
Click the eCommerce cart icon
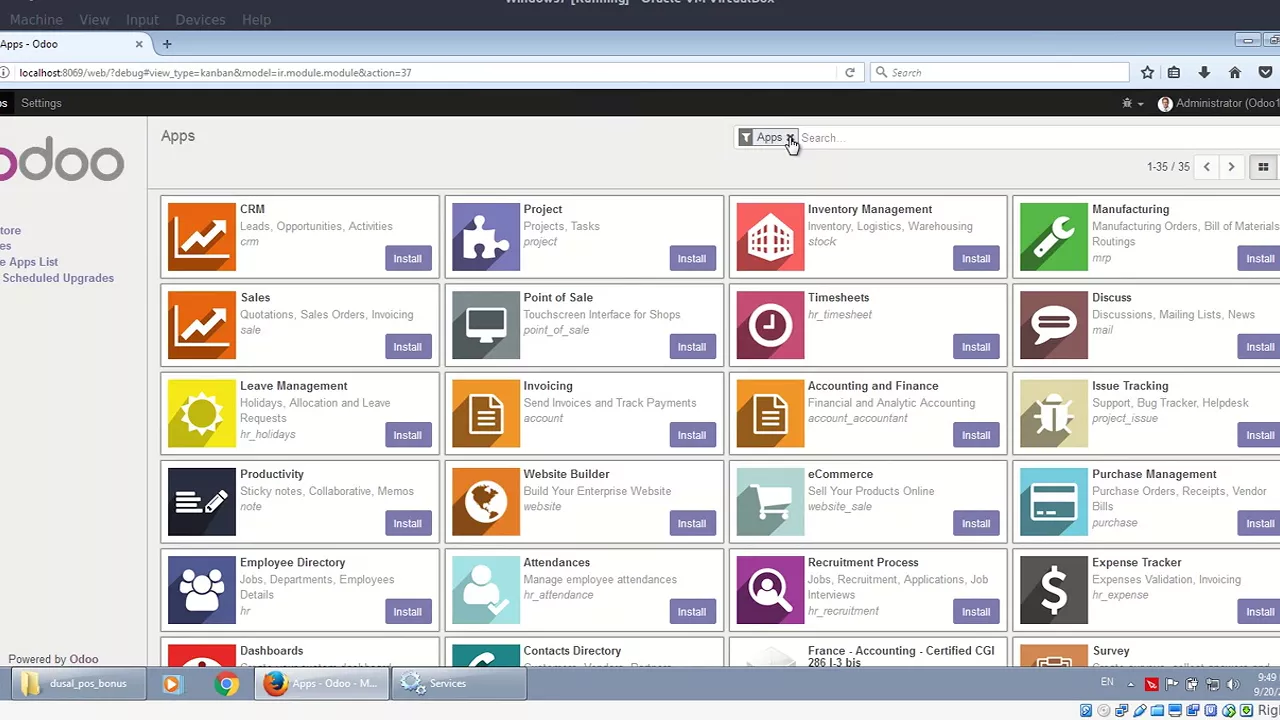click(x=770, y=502)
